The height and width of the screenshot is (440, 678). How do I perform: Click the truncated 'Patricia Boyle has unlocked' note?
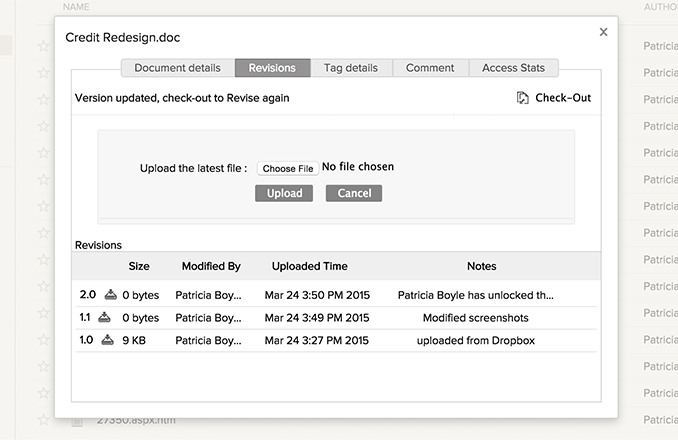click(x=475, y=296)
